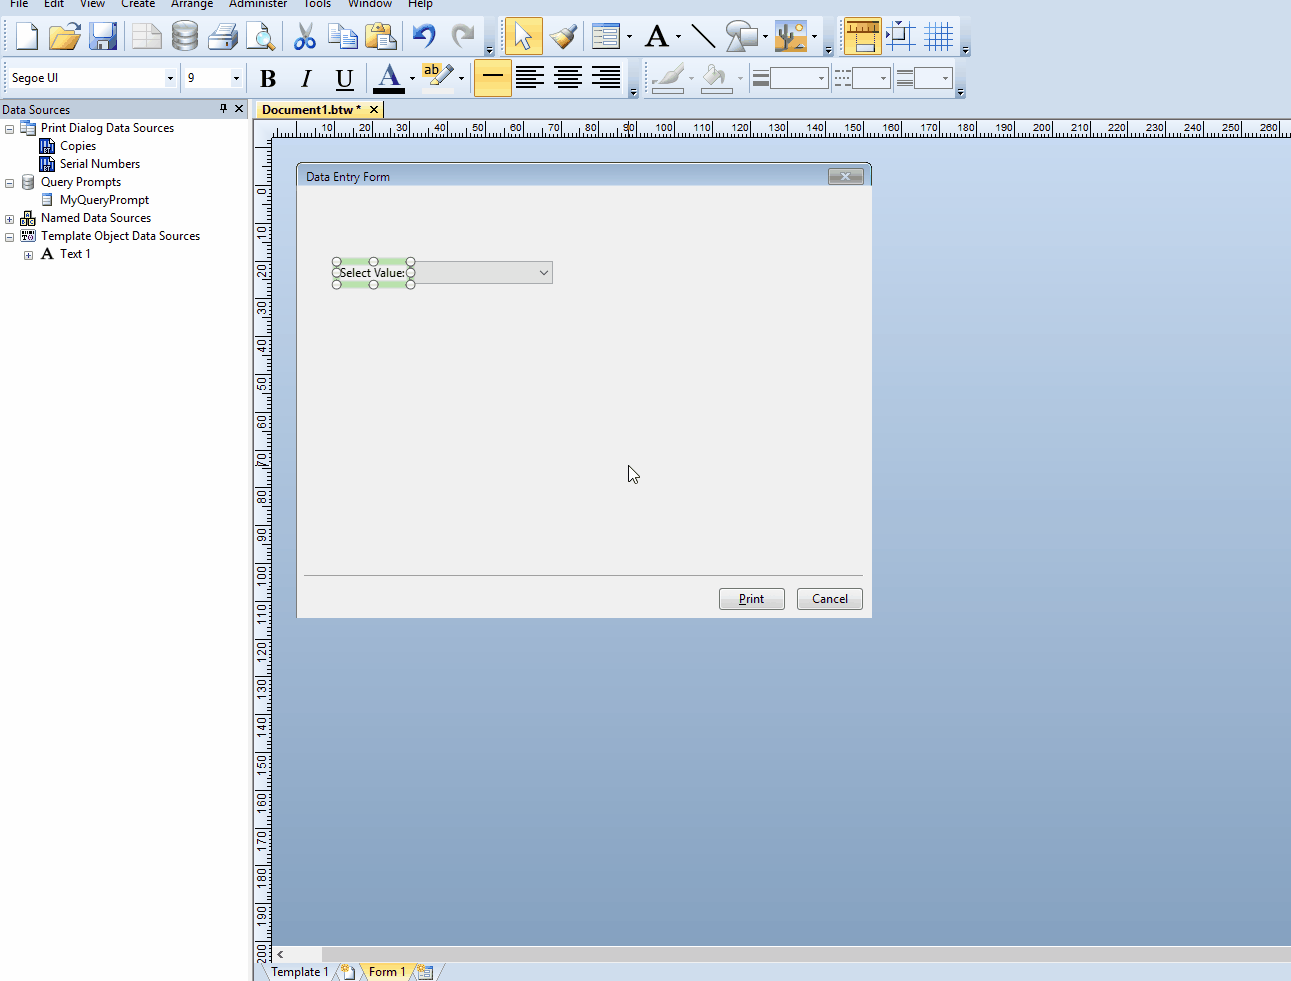Click the form control creation icon
Viewport: 1291px width, 981px height.
coord(606,37)
